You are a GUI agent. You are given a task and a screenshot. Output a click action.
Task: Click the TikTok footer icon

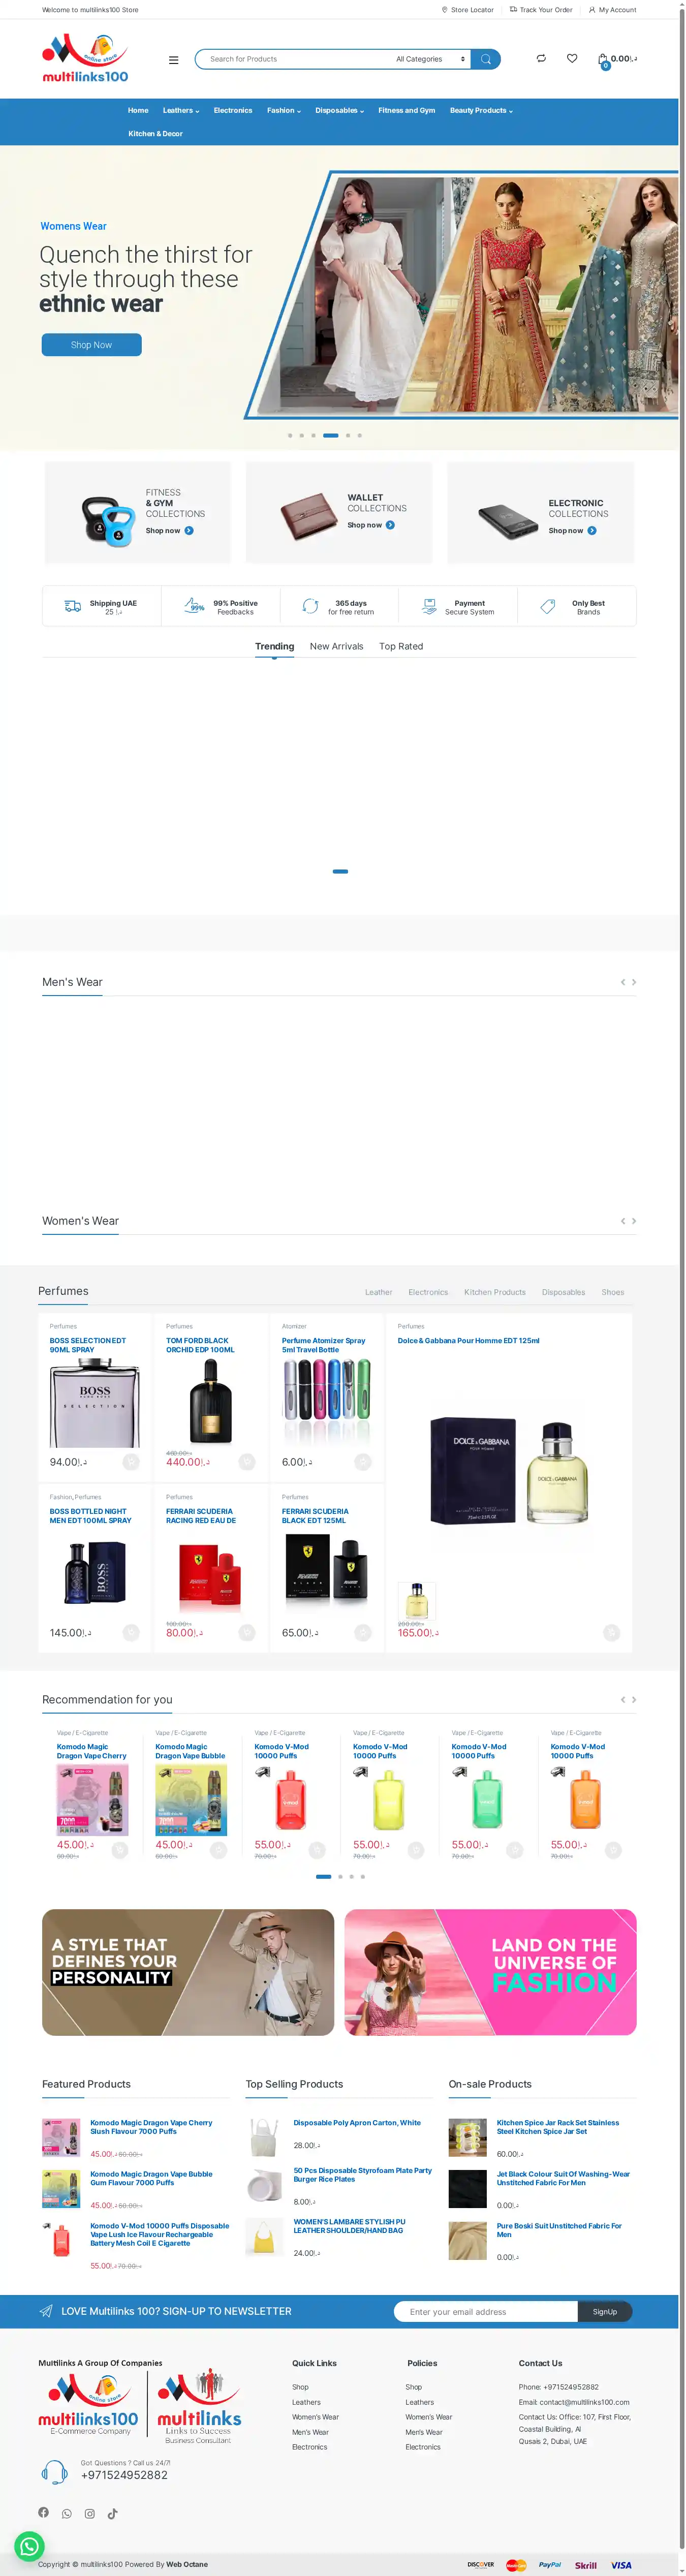[113, 2513]
